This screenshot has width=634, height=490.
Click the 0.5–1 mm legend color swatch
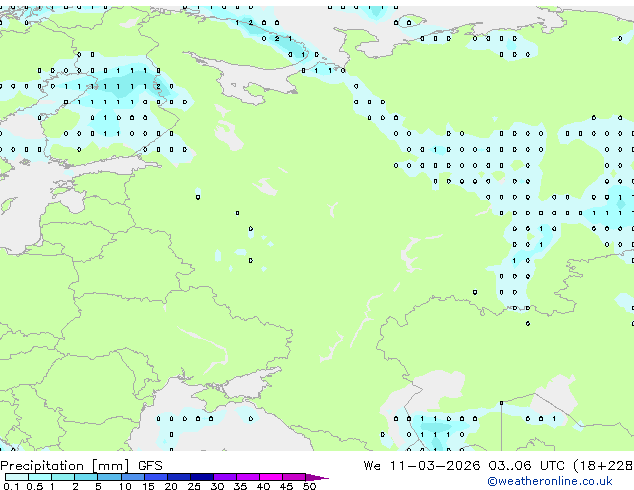40,477
